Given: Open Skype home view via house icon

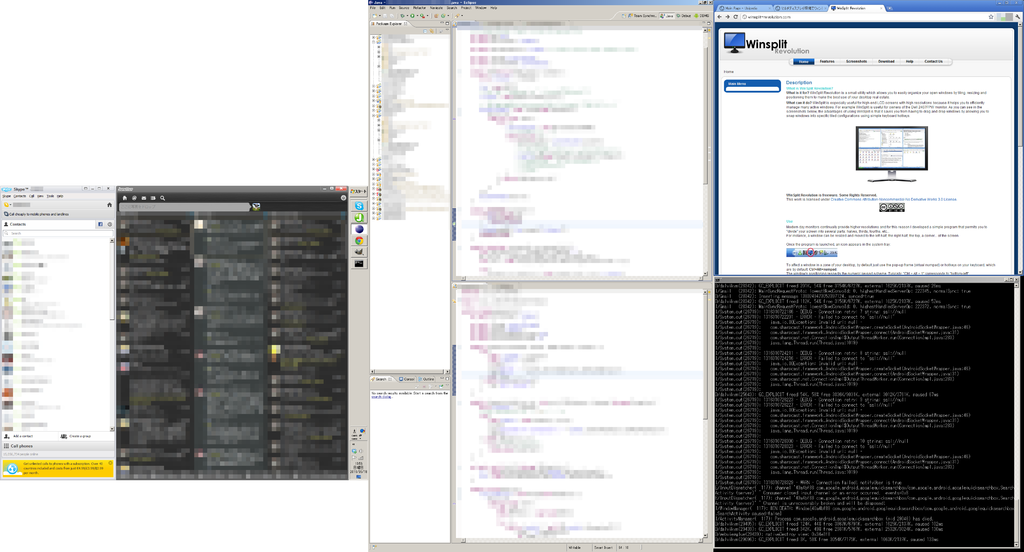Looking at the screenshot, I should [109, 204].
